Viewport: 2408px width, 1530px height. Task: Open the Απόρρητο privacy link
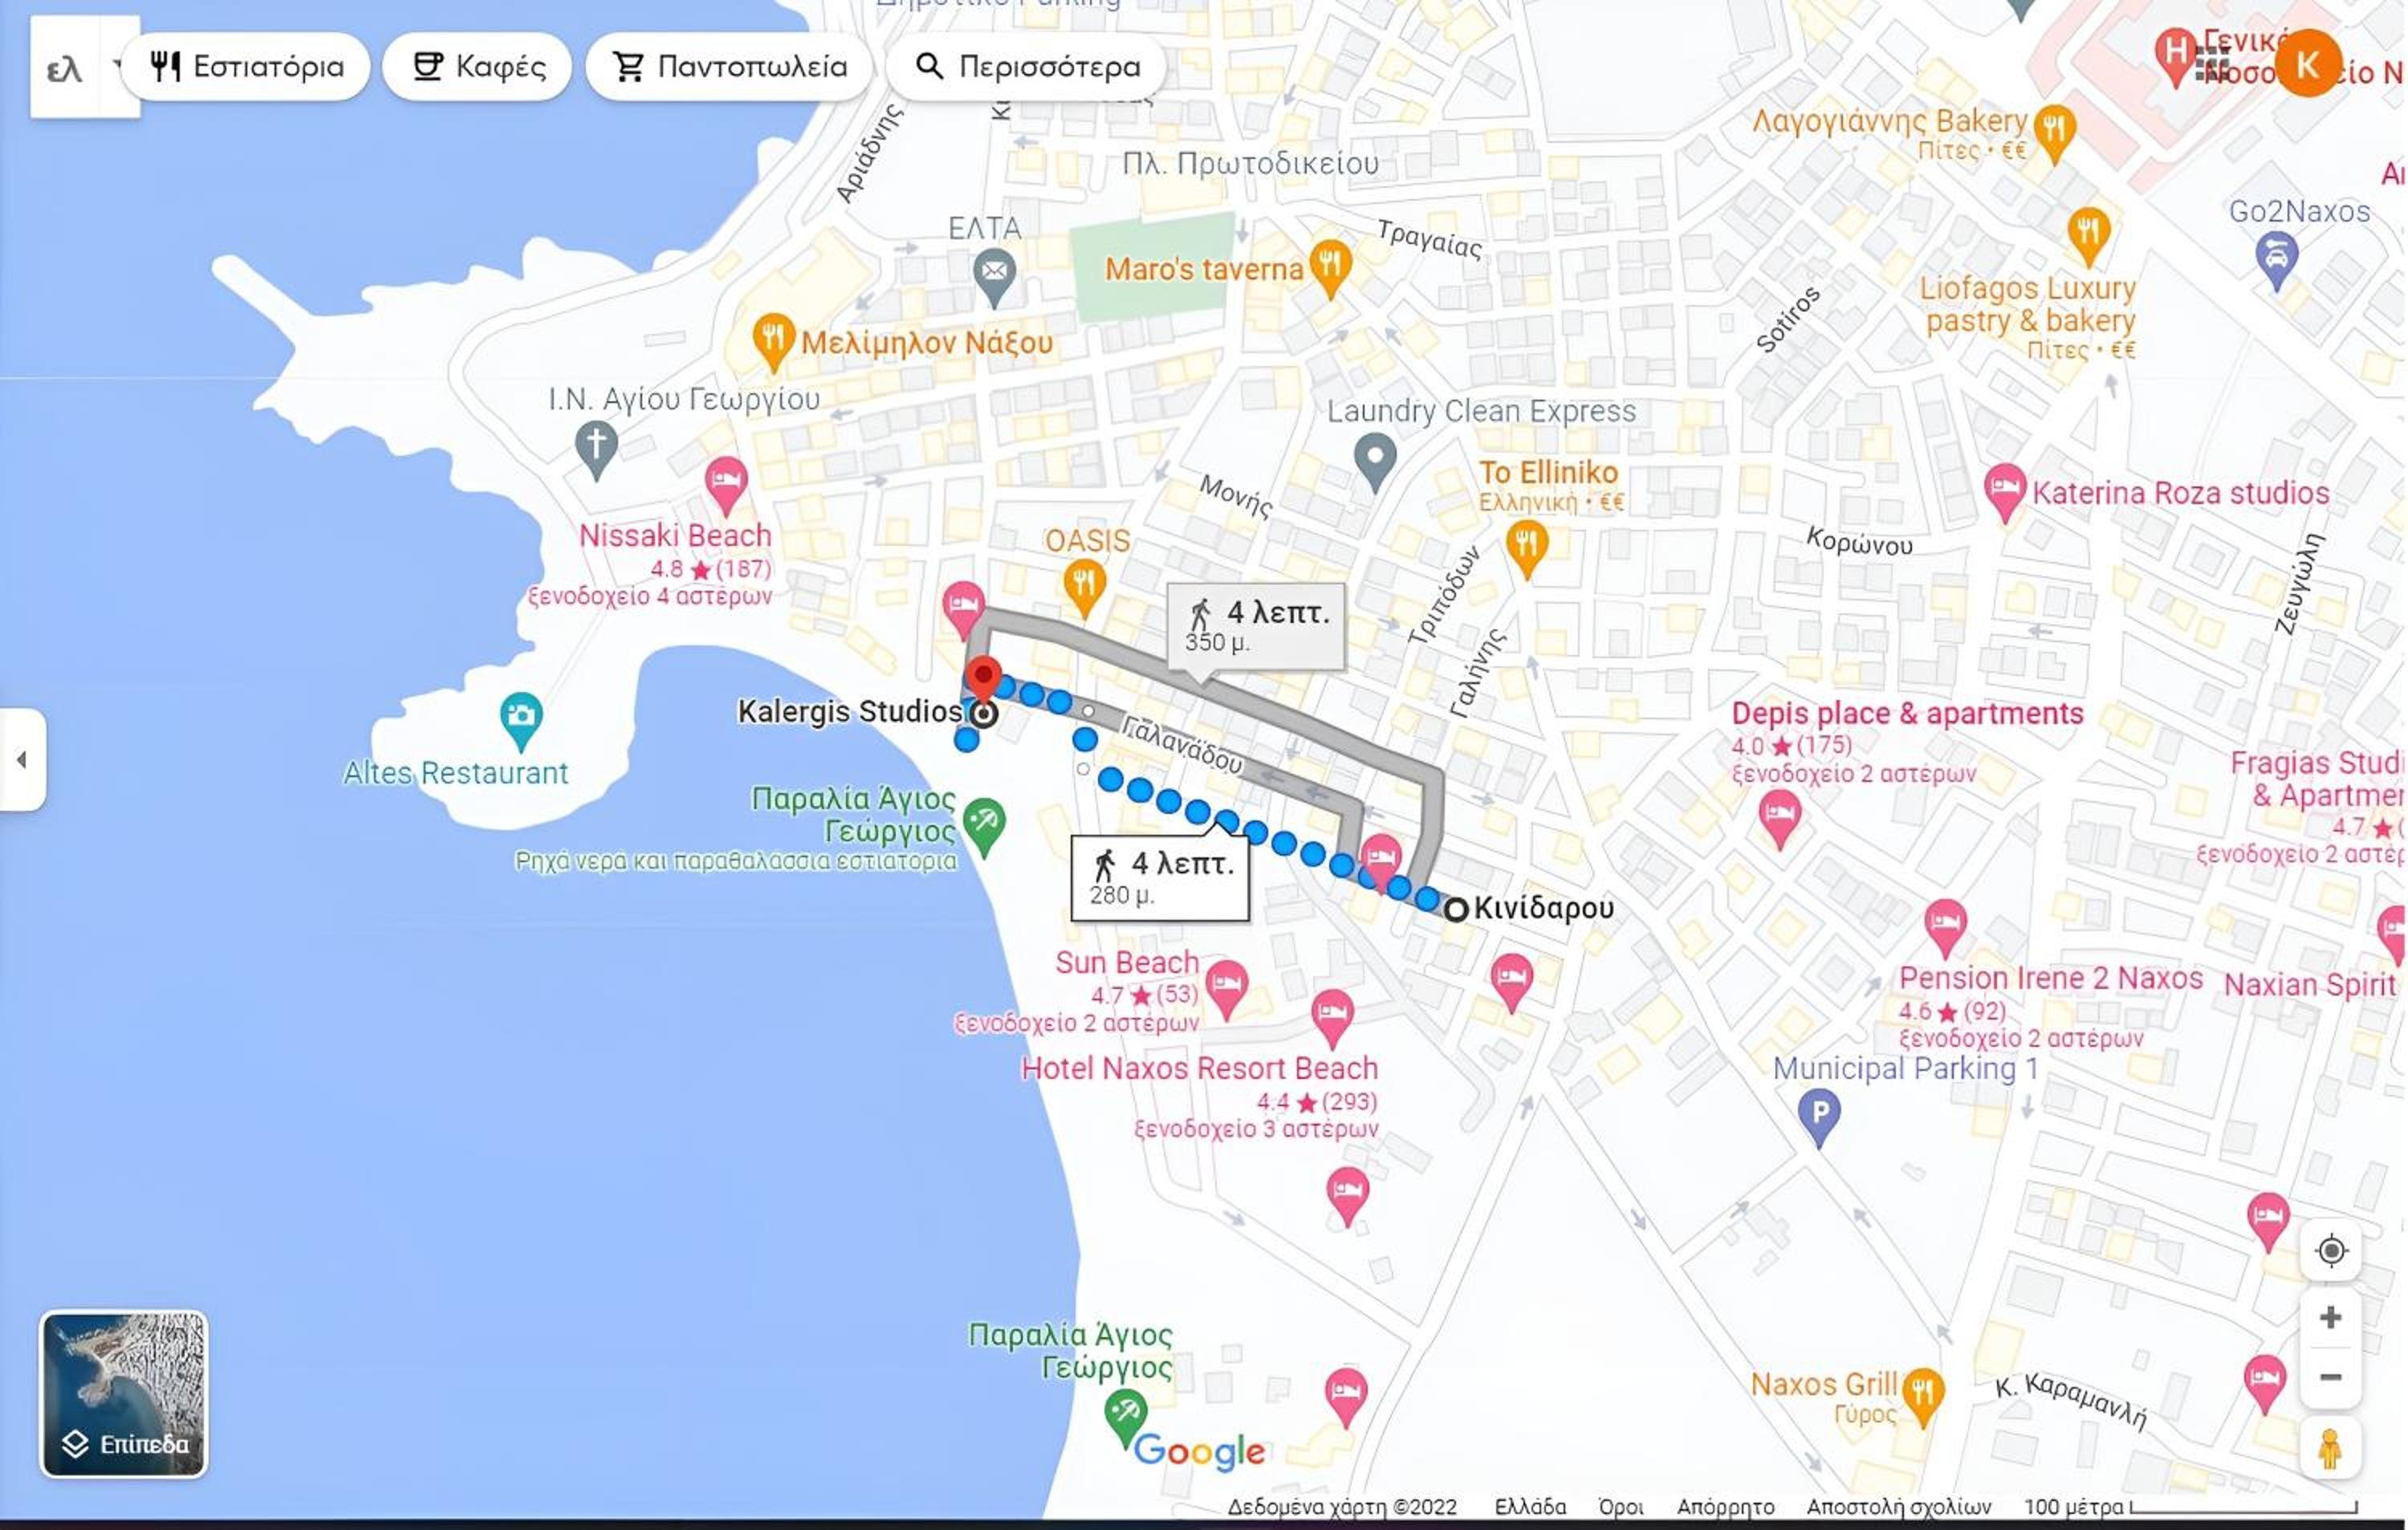click(x=1725, y=1507)
